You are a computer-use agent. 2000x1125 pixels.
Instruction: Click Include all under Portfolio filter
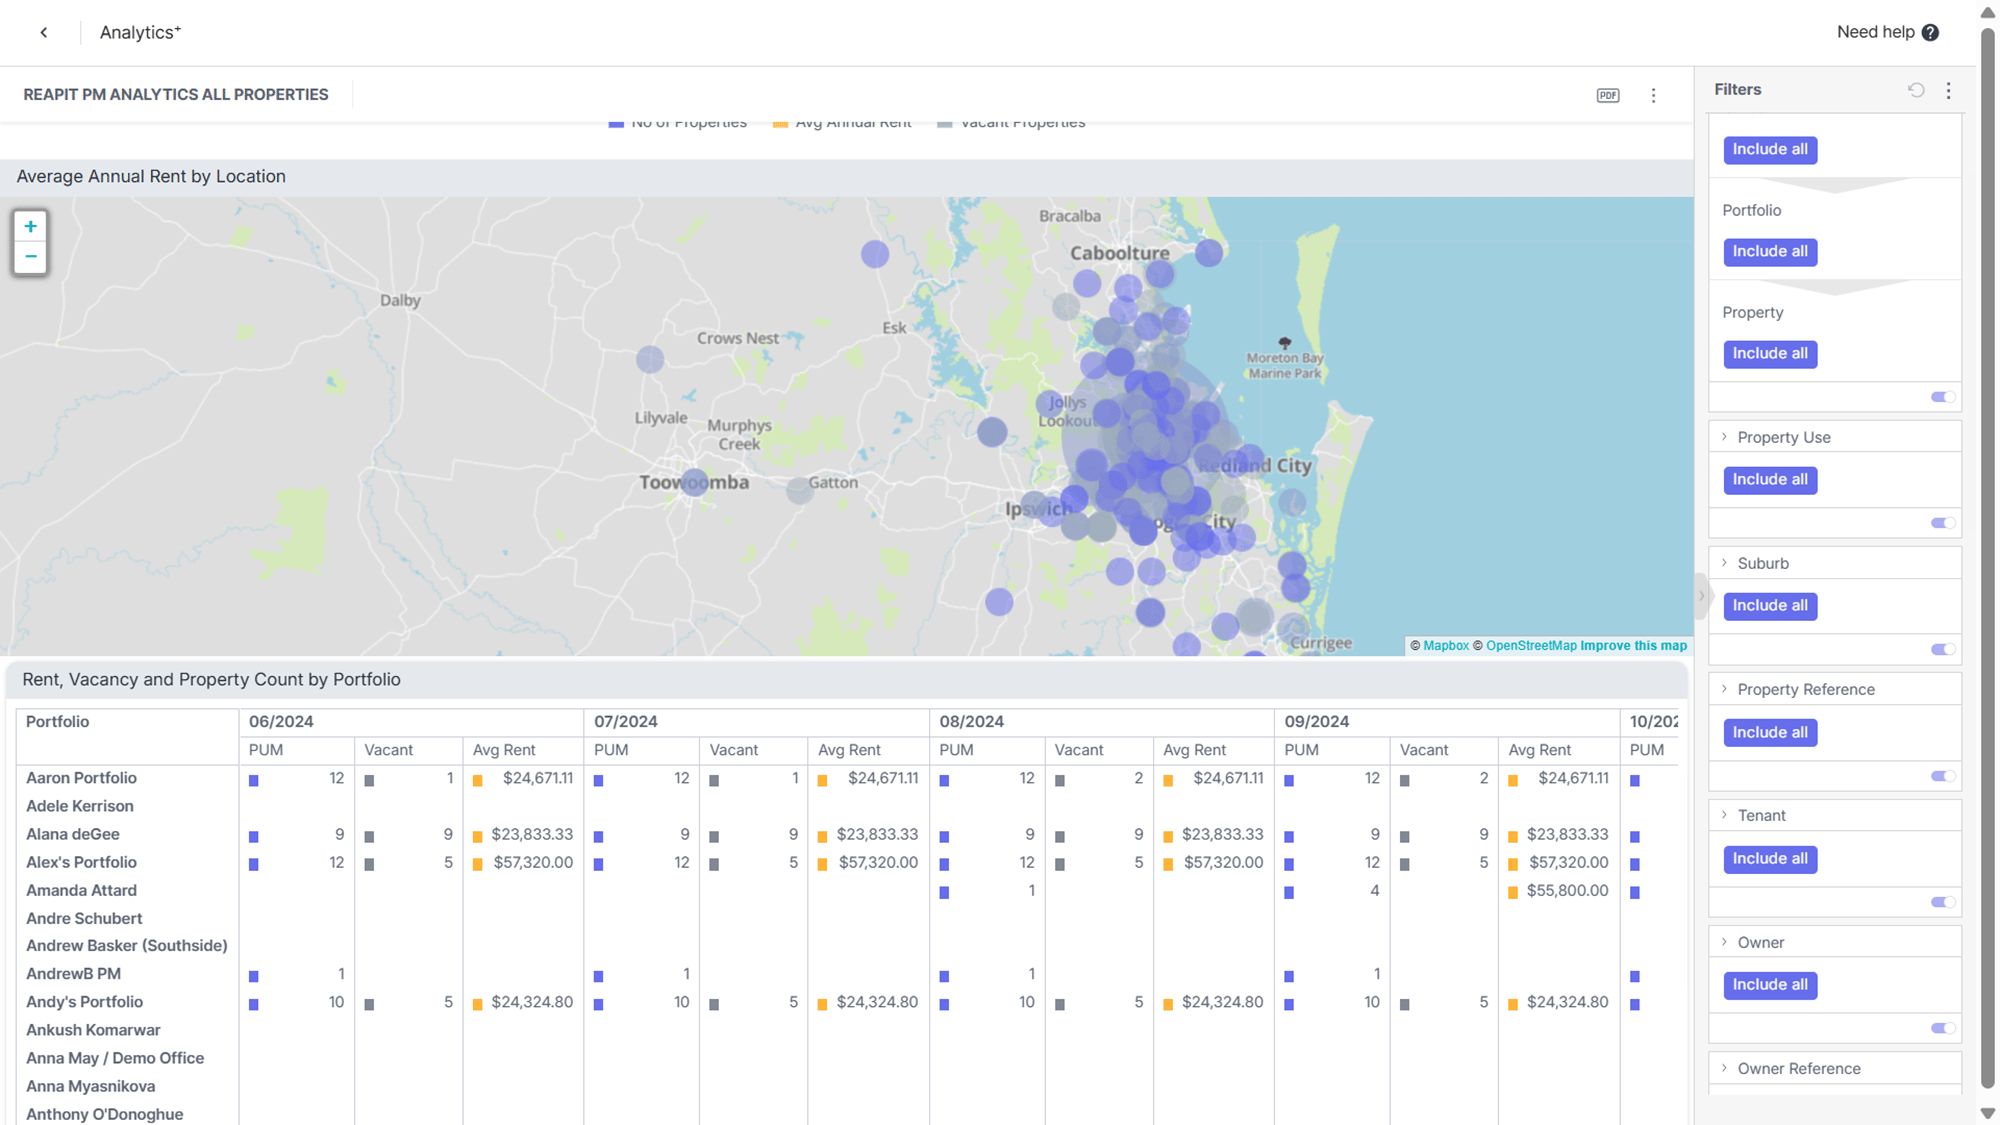(x=1770, y=251)
